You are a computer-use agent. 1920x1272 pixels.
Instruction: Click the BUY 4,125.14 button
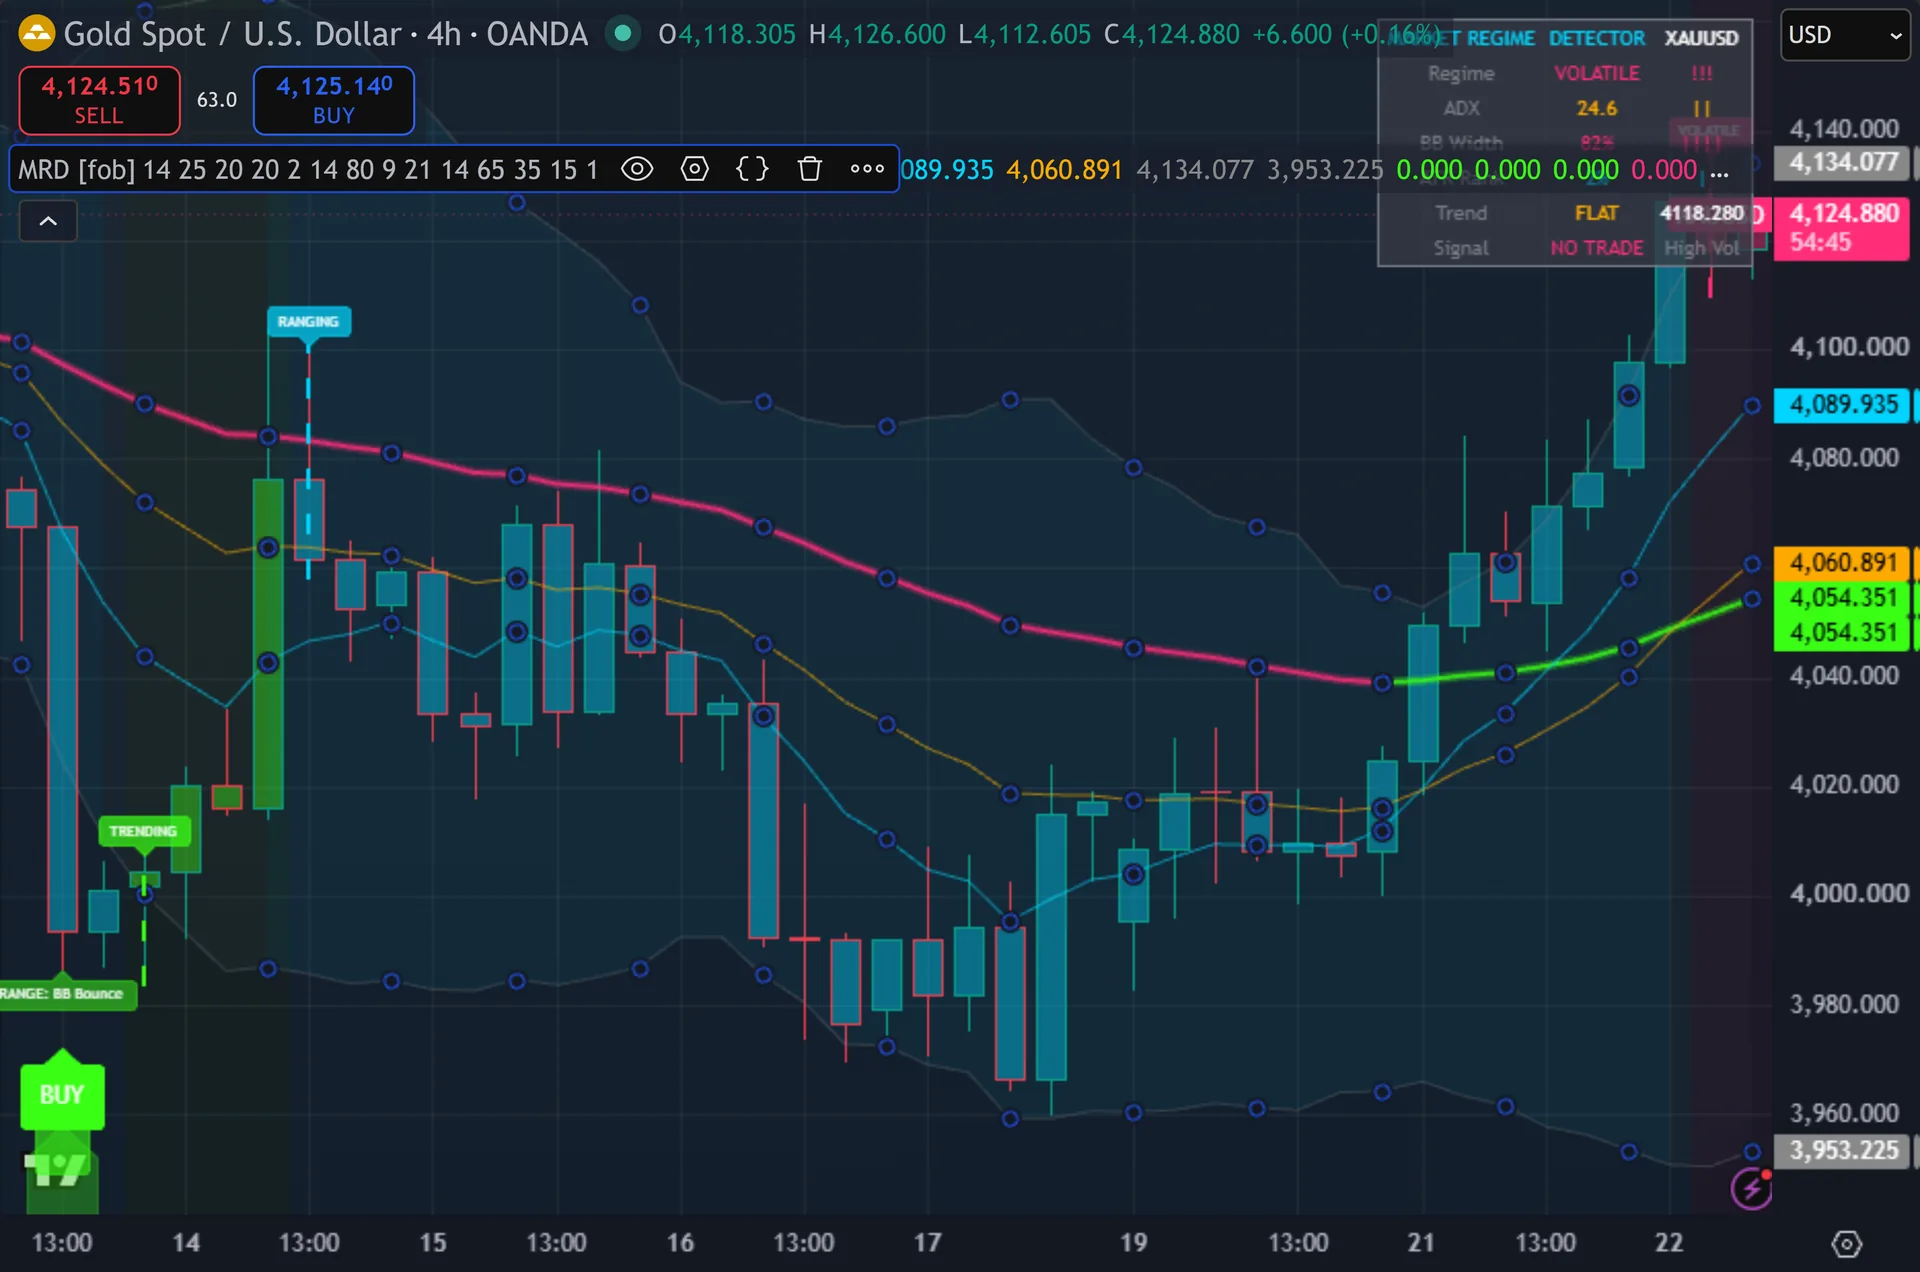pyautogui.click(x=334, y=100)
